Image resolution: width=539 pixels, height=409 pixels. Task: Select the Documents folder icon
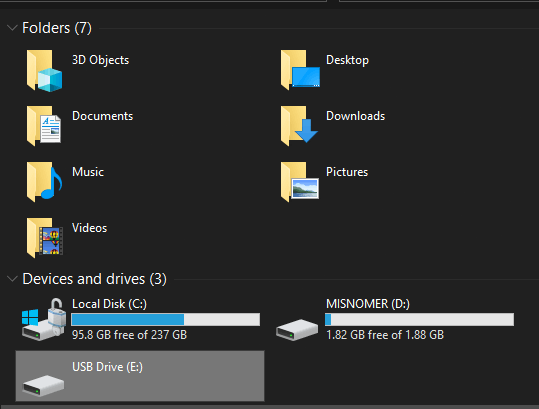point(44,126)
